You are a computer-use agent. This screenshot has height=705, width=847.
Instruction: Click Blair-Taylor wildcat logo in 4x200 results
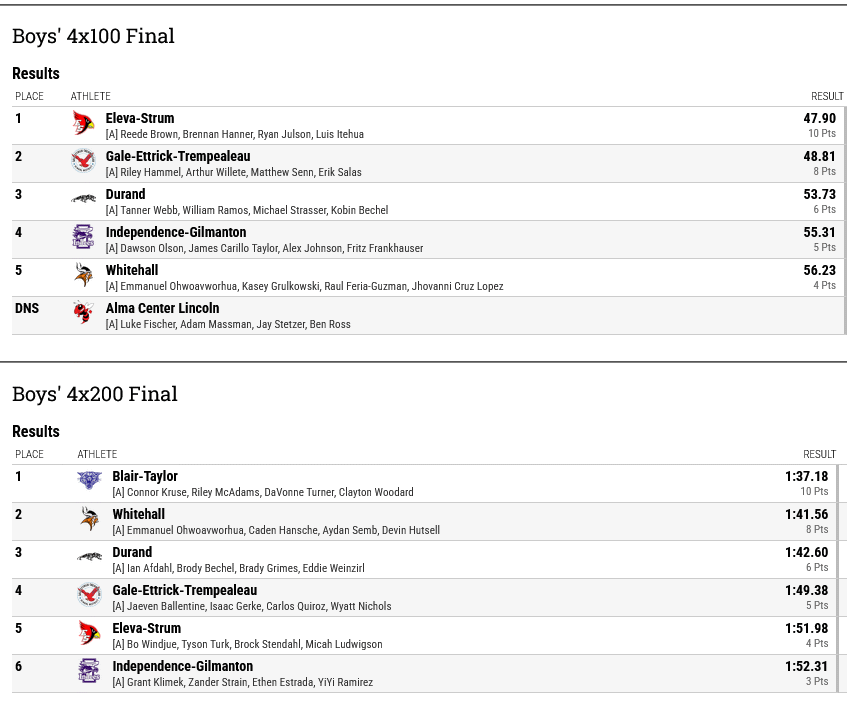[89, 482]
